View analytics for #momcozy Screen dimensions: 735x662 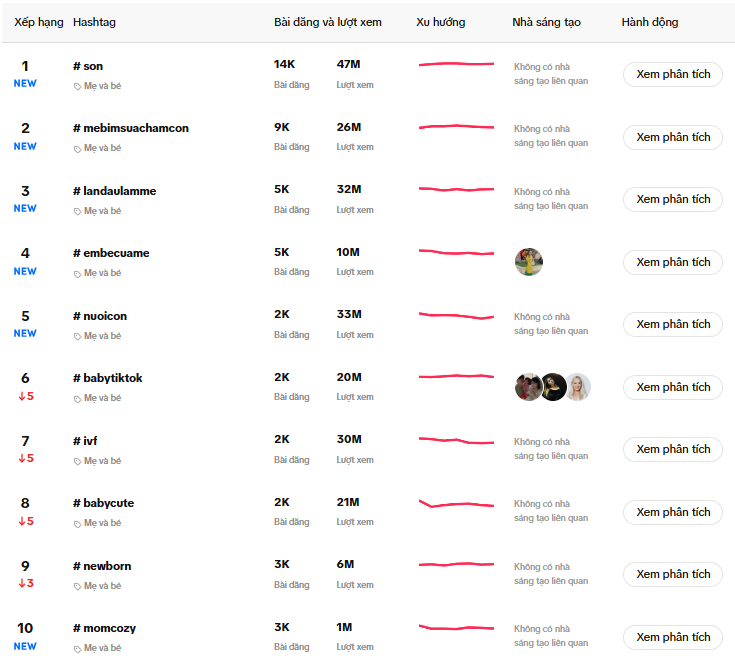coord(672,637)
